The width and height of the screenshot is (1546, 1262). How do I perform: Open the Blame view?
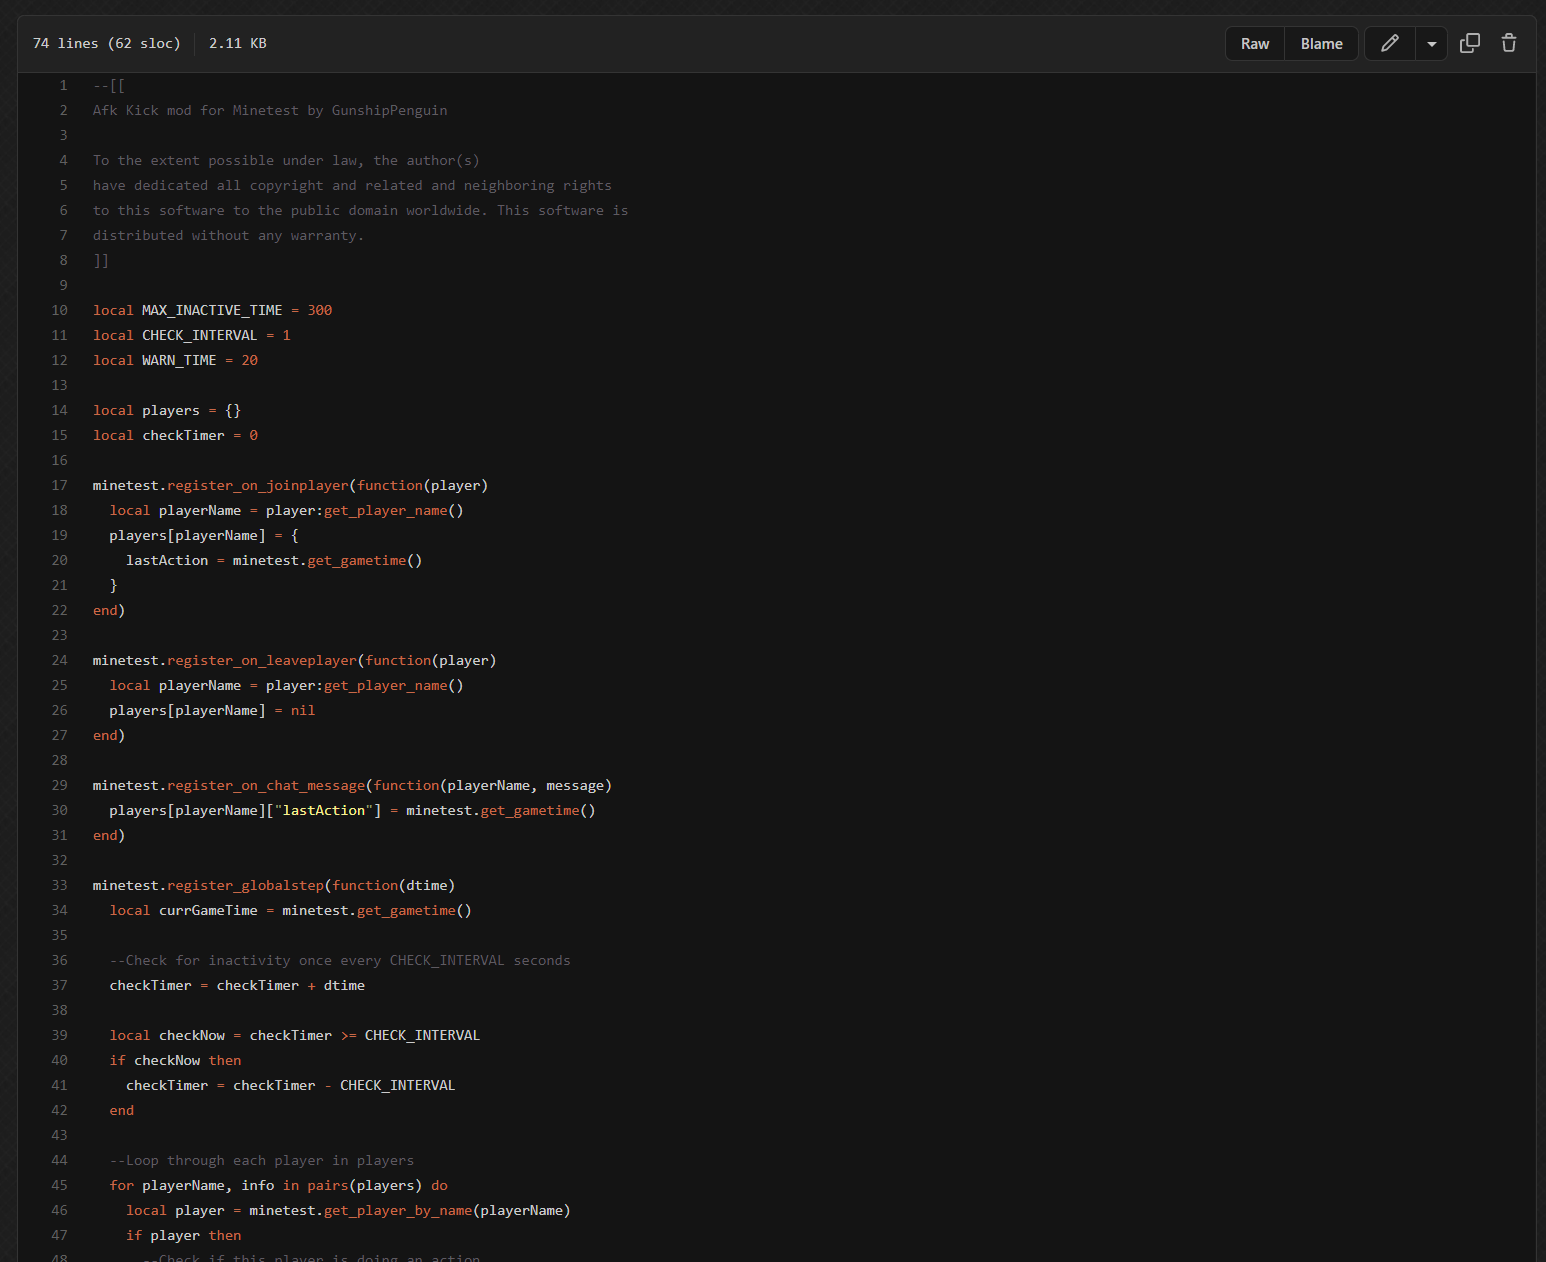[1321, 44]
